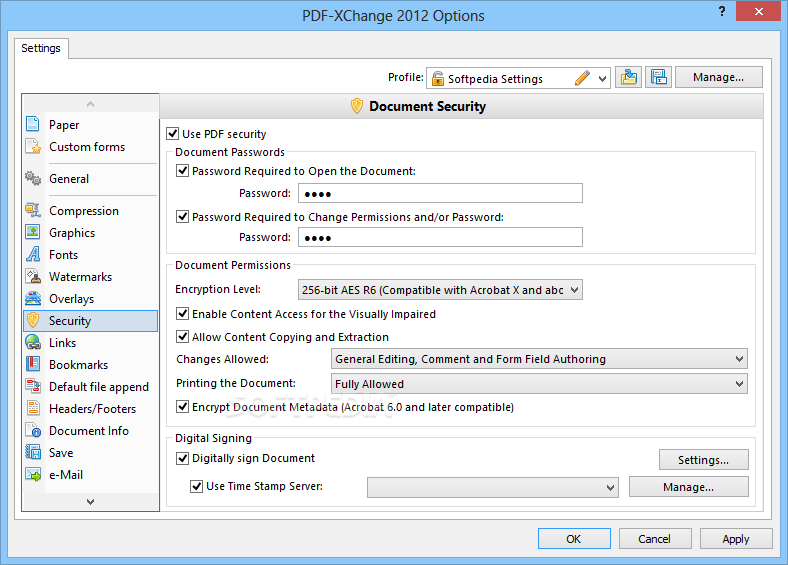Click the Security shield icon in sidebar
Image resolution: width=788 pixels, height=565 pixels.
[x=33, y=320]
